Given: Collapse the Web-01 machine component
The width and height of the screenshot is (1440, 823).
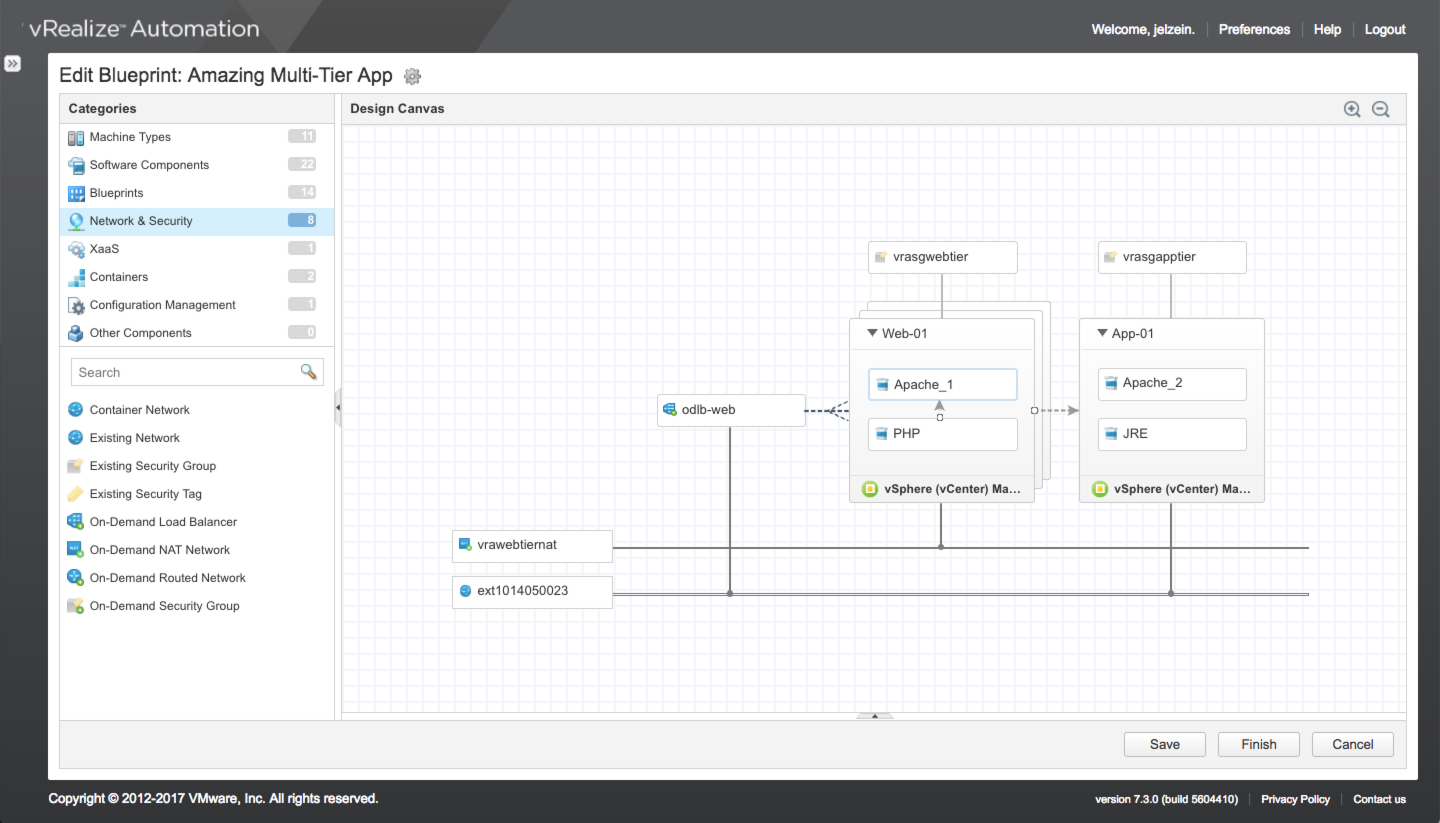Looking at the screenshot, I should coord(872,334).
